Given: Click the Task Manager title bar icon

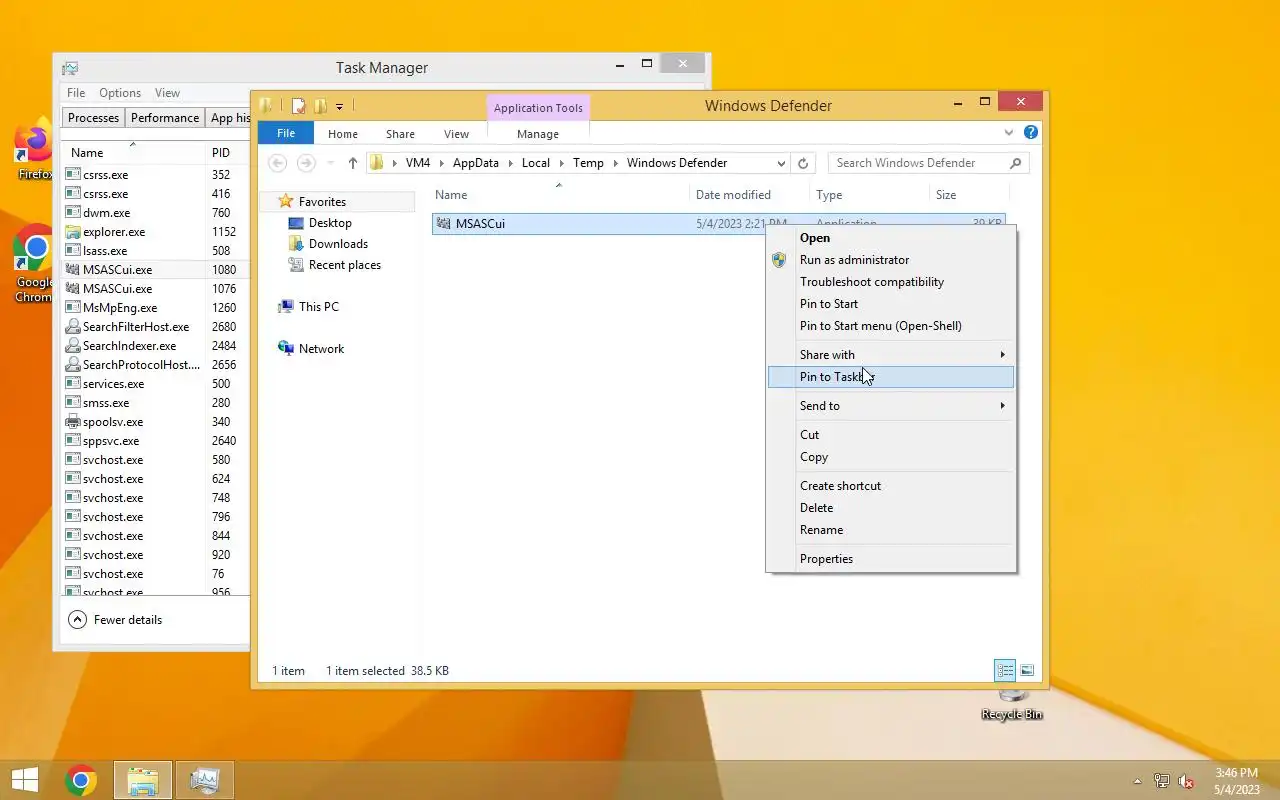Looking at the screenshot, I should (70, 68).
